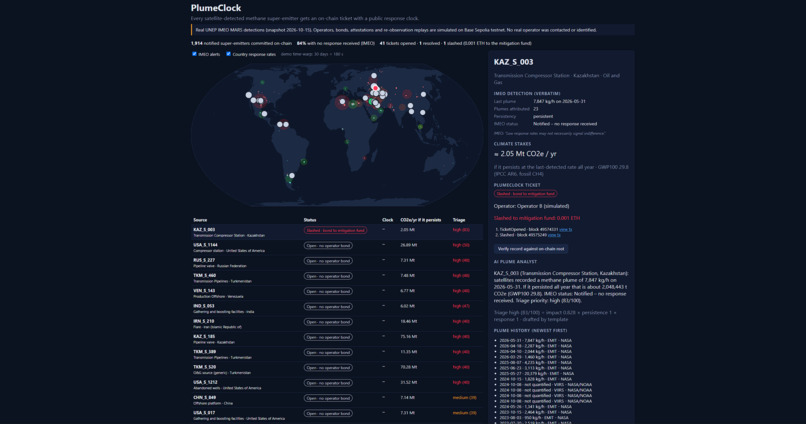806x424 pixels.
Task: Select the IRN_S_210 source row
Action: pos(337,324)
